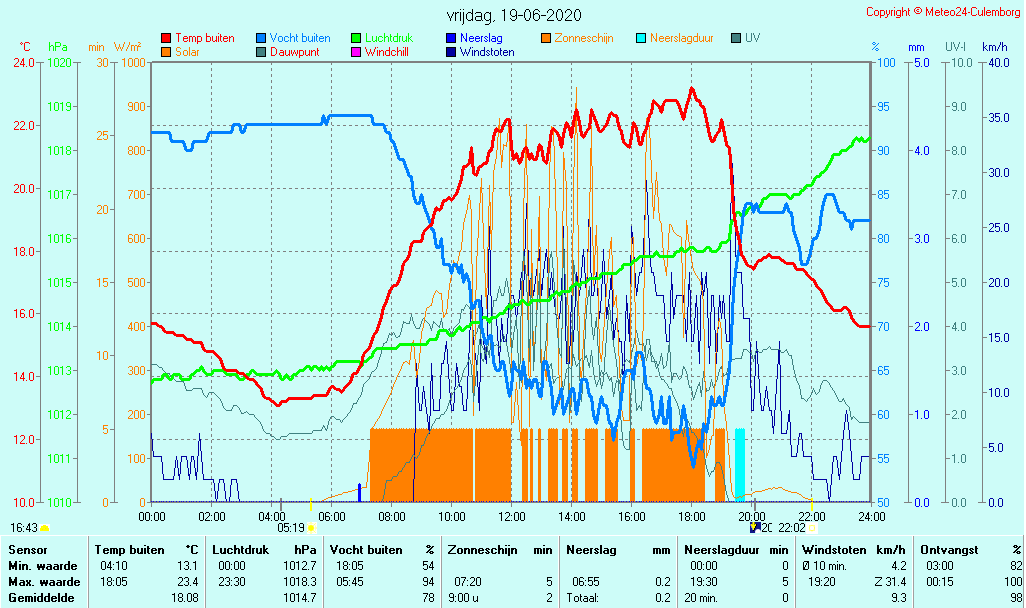Viewport: 1026px width, 608px height.
Task: Click the blue Vocht buiten legend swatch
Action: point(261,38)
